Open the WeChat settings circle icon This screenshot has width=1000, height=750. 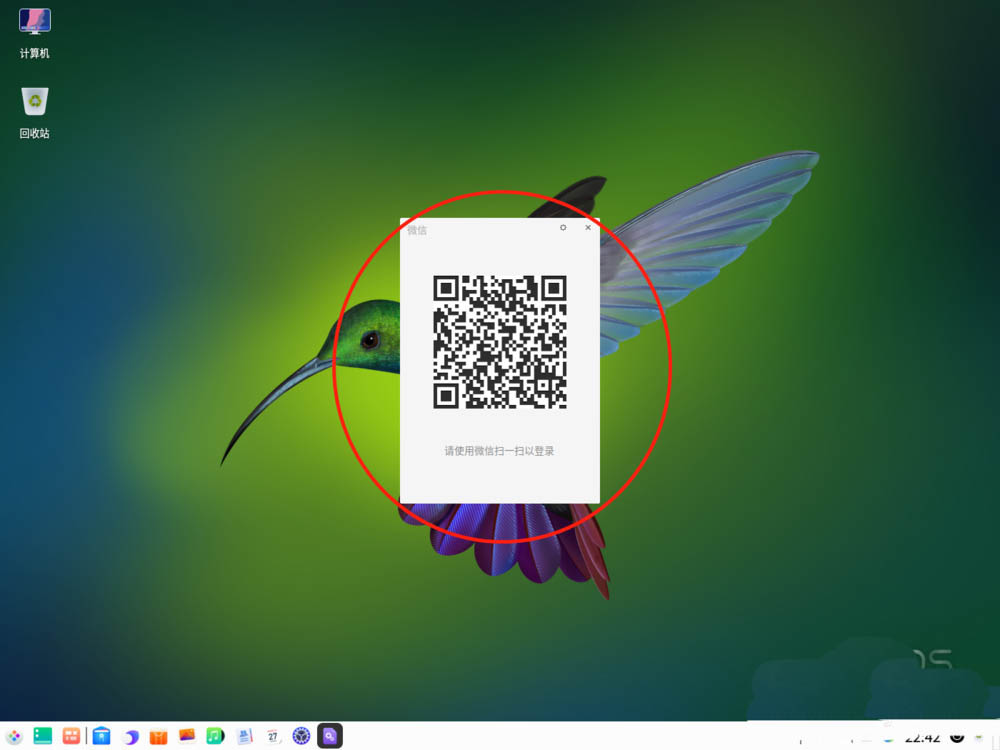coord(563,228)
